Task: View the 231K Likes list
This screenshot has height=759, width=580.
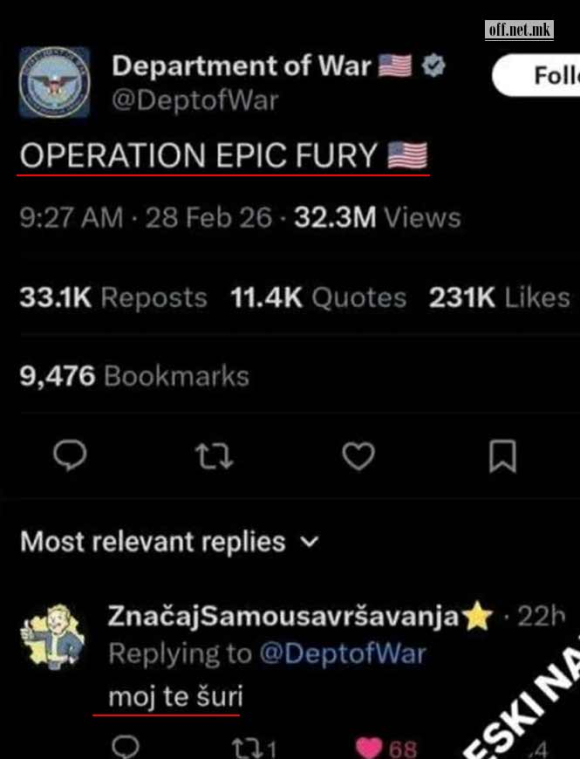Action: [499, 297]
